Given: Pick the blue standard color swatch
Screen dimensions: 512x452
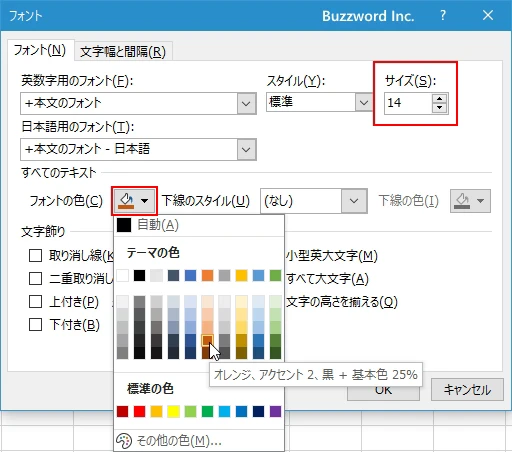Looking at the screenshot, I should [241, 412].
